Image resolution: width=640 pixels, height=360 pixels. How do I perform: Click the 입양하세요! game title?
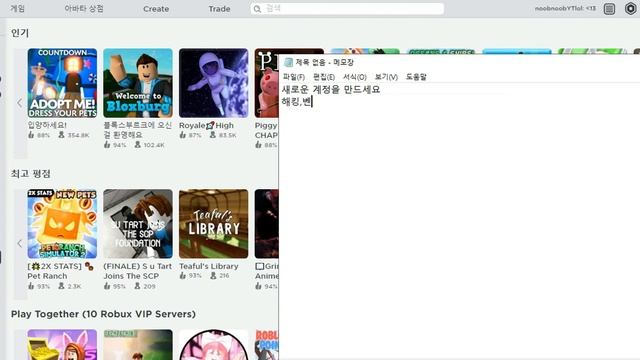[x=47, y=125]
